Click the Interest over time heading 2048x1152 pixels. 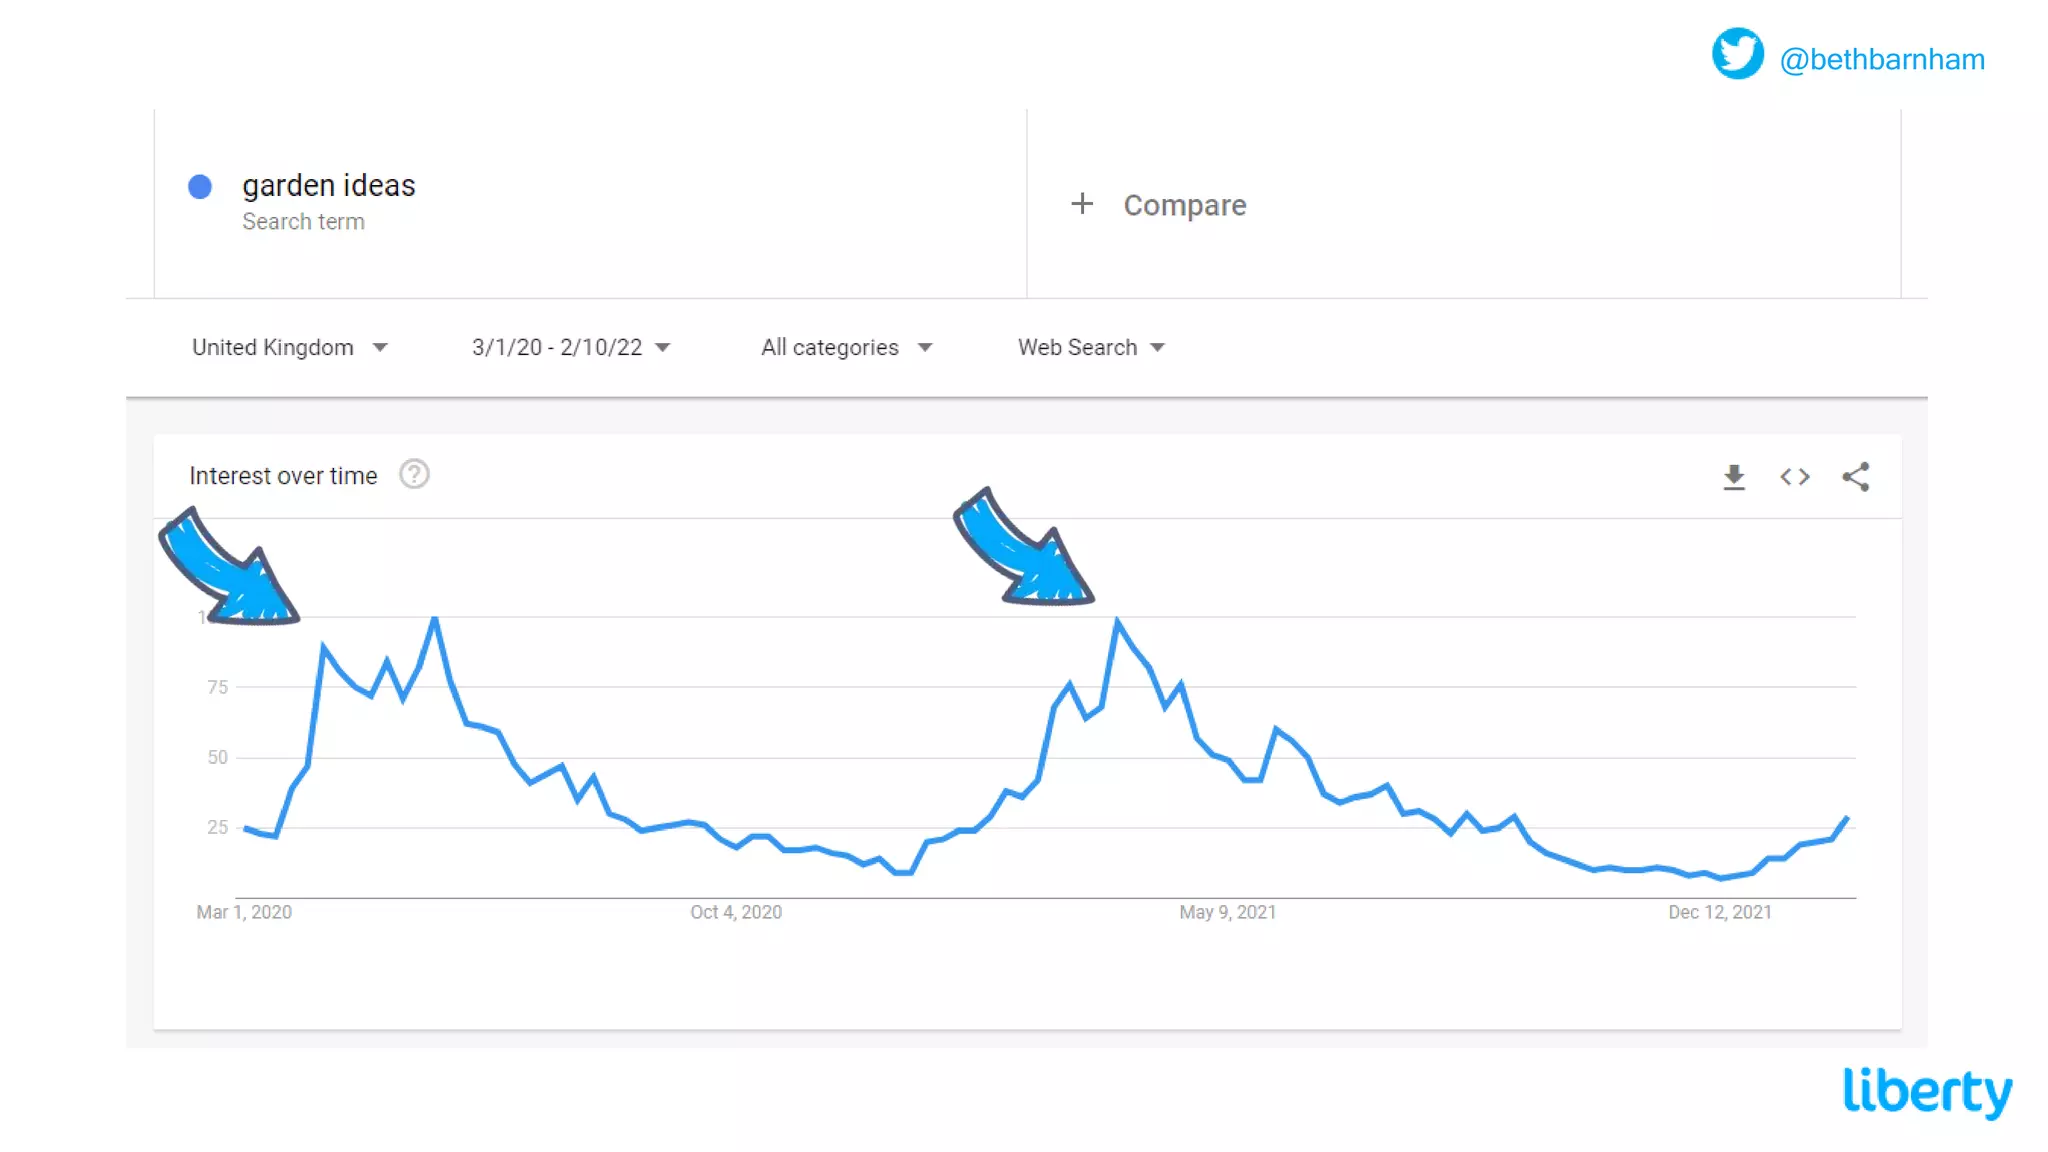(x=283, y=476)
